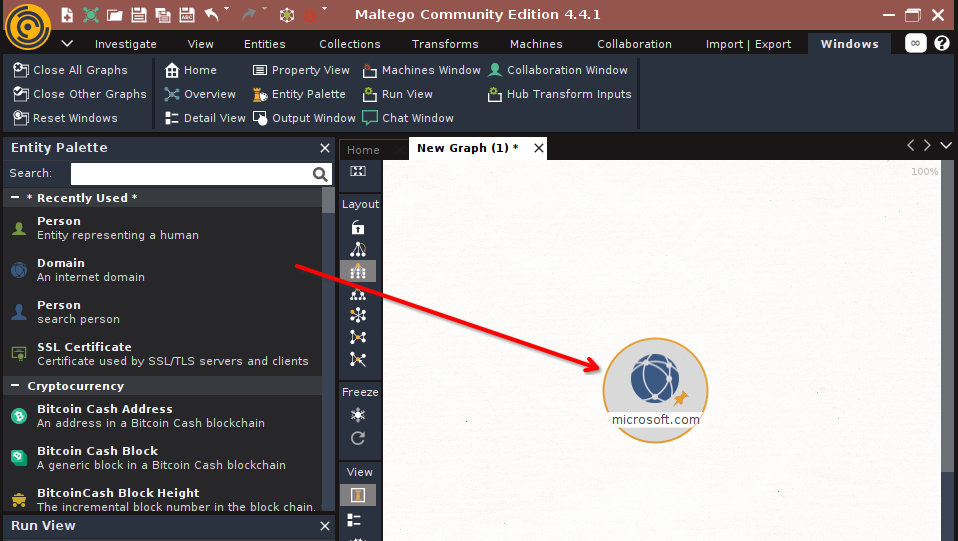Undo the last action
The width and height of the screenshot is (958, 541).
[211, 14]
